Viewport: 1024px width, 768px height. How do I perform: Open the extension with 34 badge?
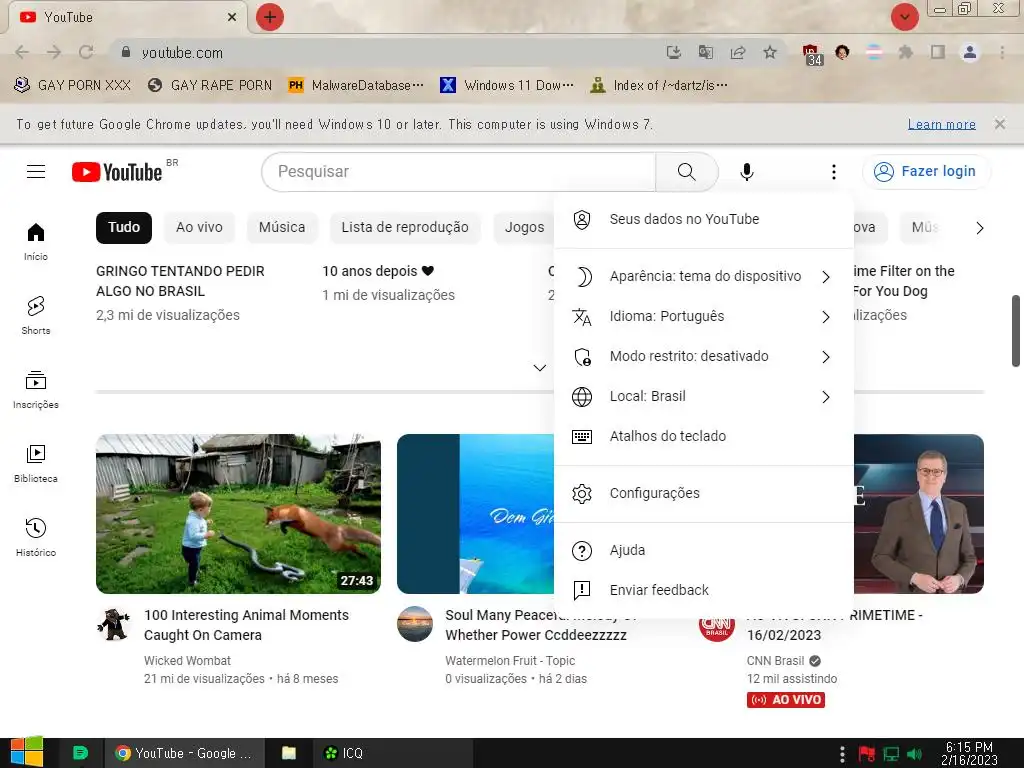coord(812,54)
